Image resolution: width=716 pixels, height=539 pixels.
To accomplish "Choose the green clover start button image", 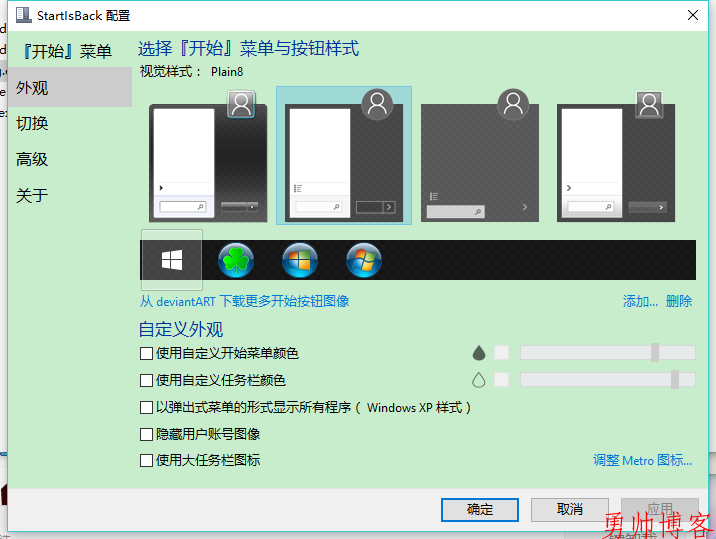I will [236, 260].
